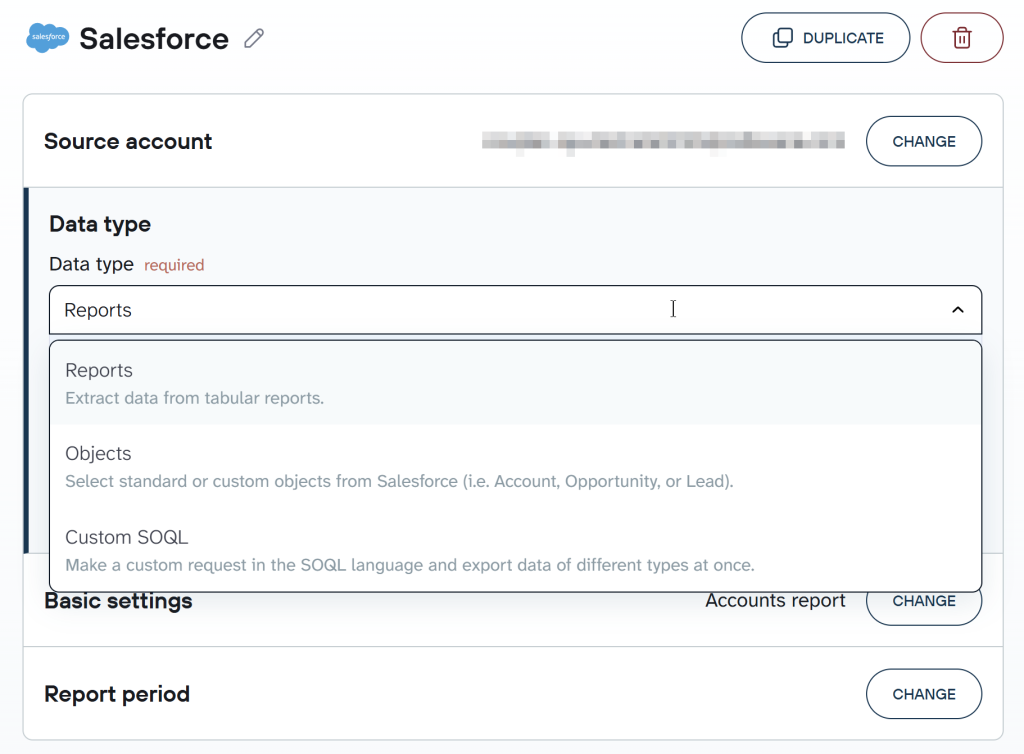Select the Reports option in the list
Viewport: 1024px width, 754px height.
tap(515, 384)
